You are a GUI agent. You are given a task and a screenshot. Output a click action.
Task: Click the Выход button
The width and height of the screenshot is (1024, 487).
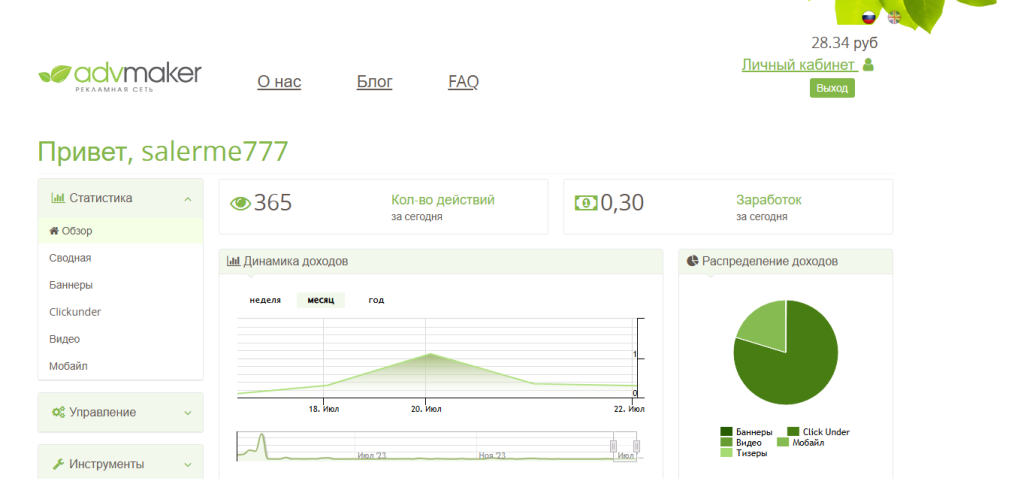point(832,88)
